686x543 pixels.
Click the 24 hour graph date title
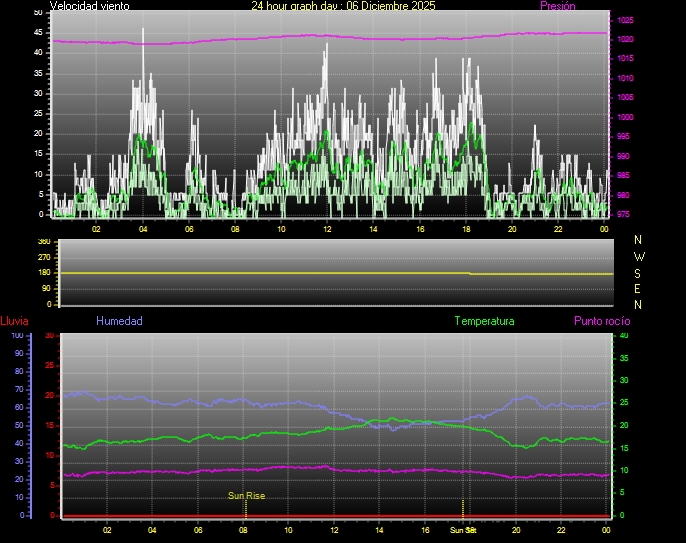pos(343,6)
